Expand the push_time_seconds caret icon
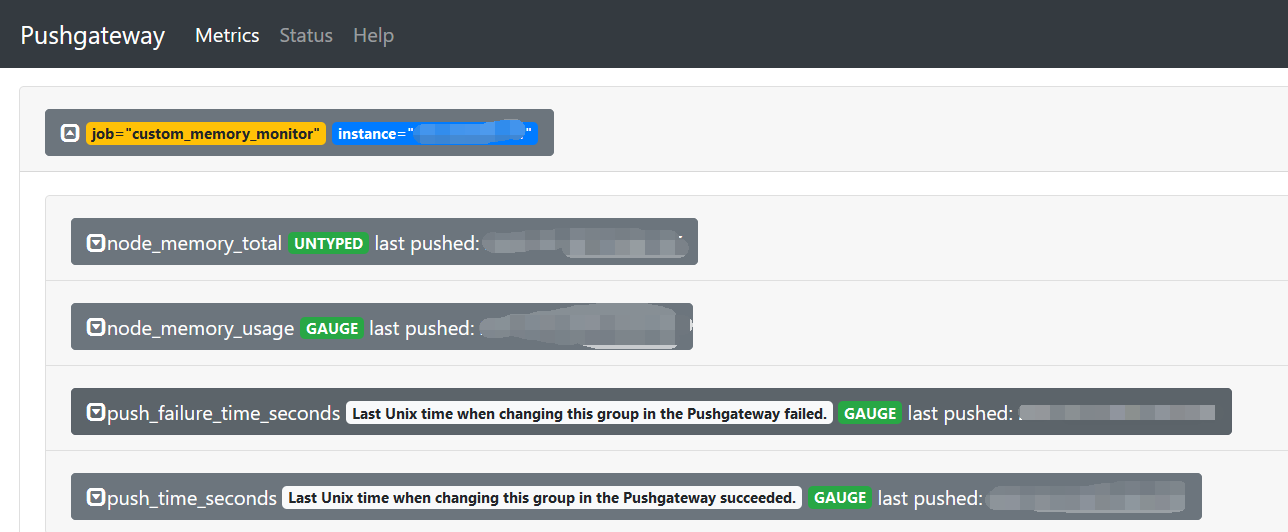The width and height of the screenshot is (1288, 532). click(x=96, y=497)
